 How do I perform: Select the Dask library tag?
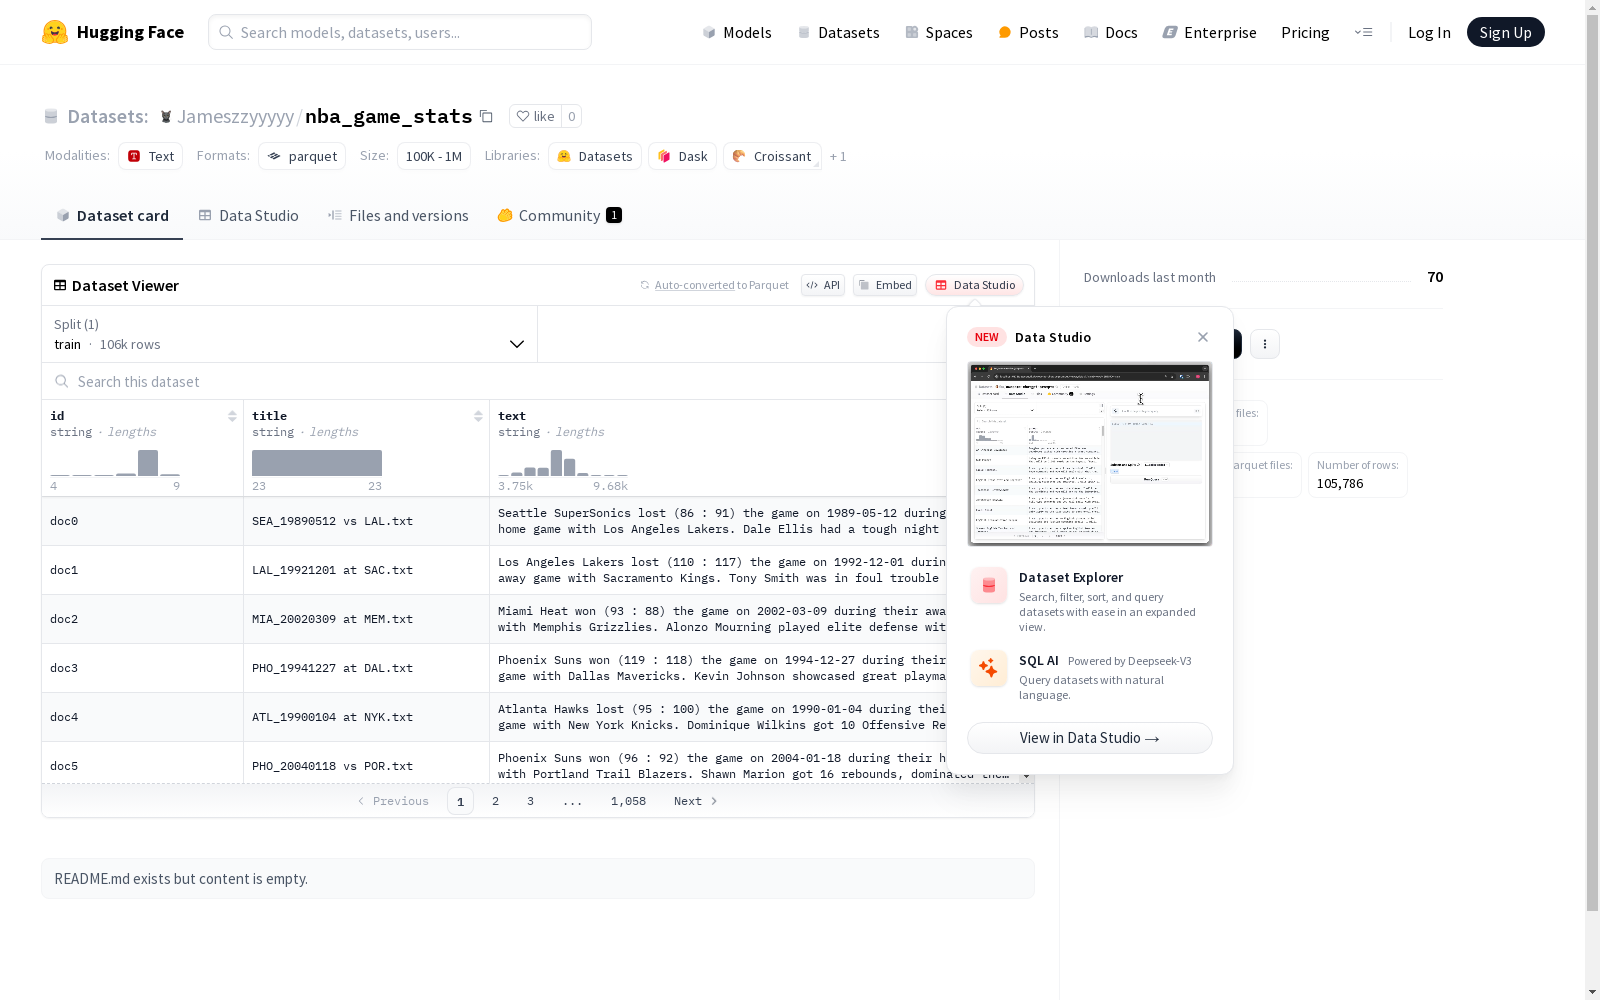point(683,156)
